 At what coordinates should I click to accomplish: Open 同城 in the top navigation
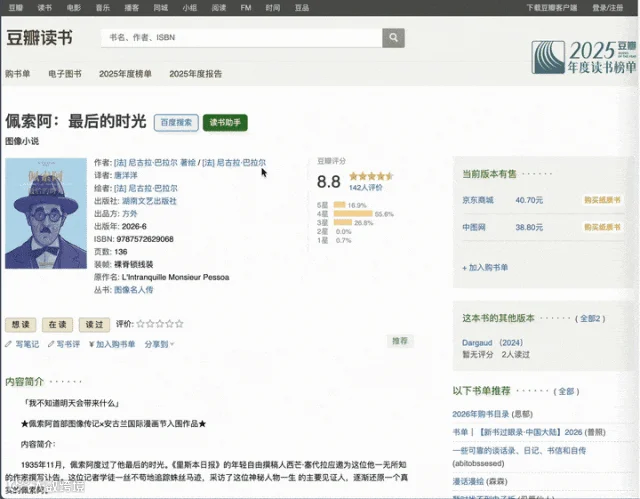tap(160, 8)
